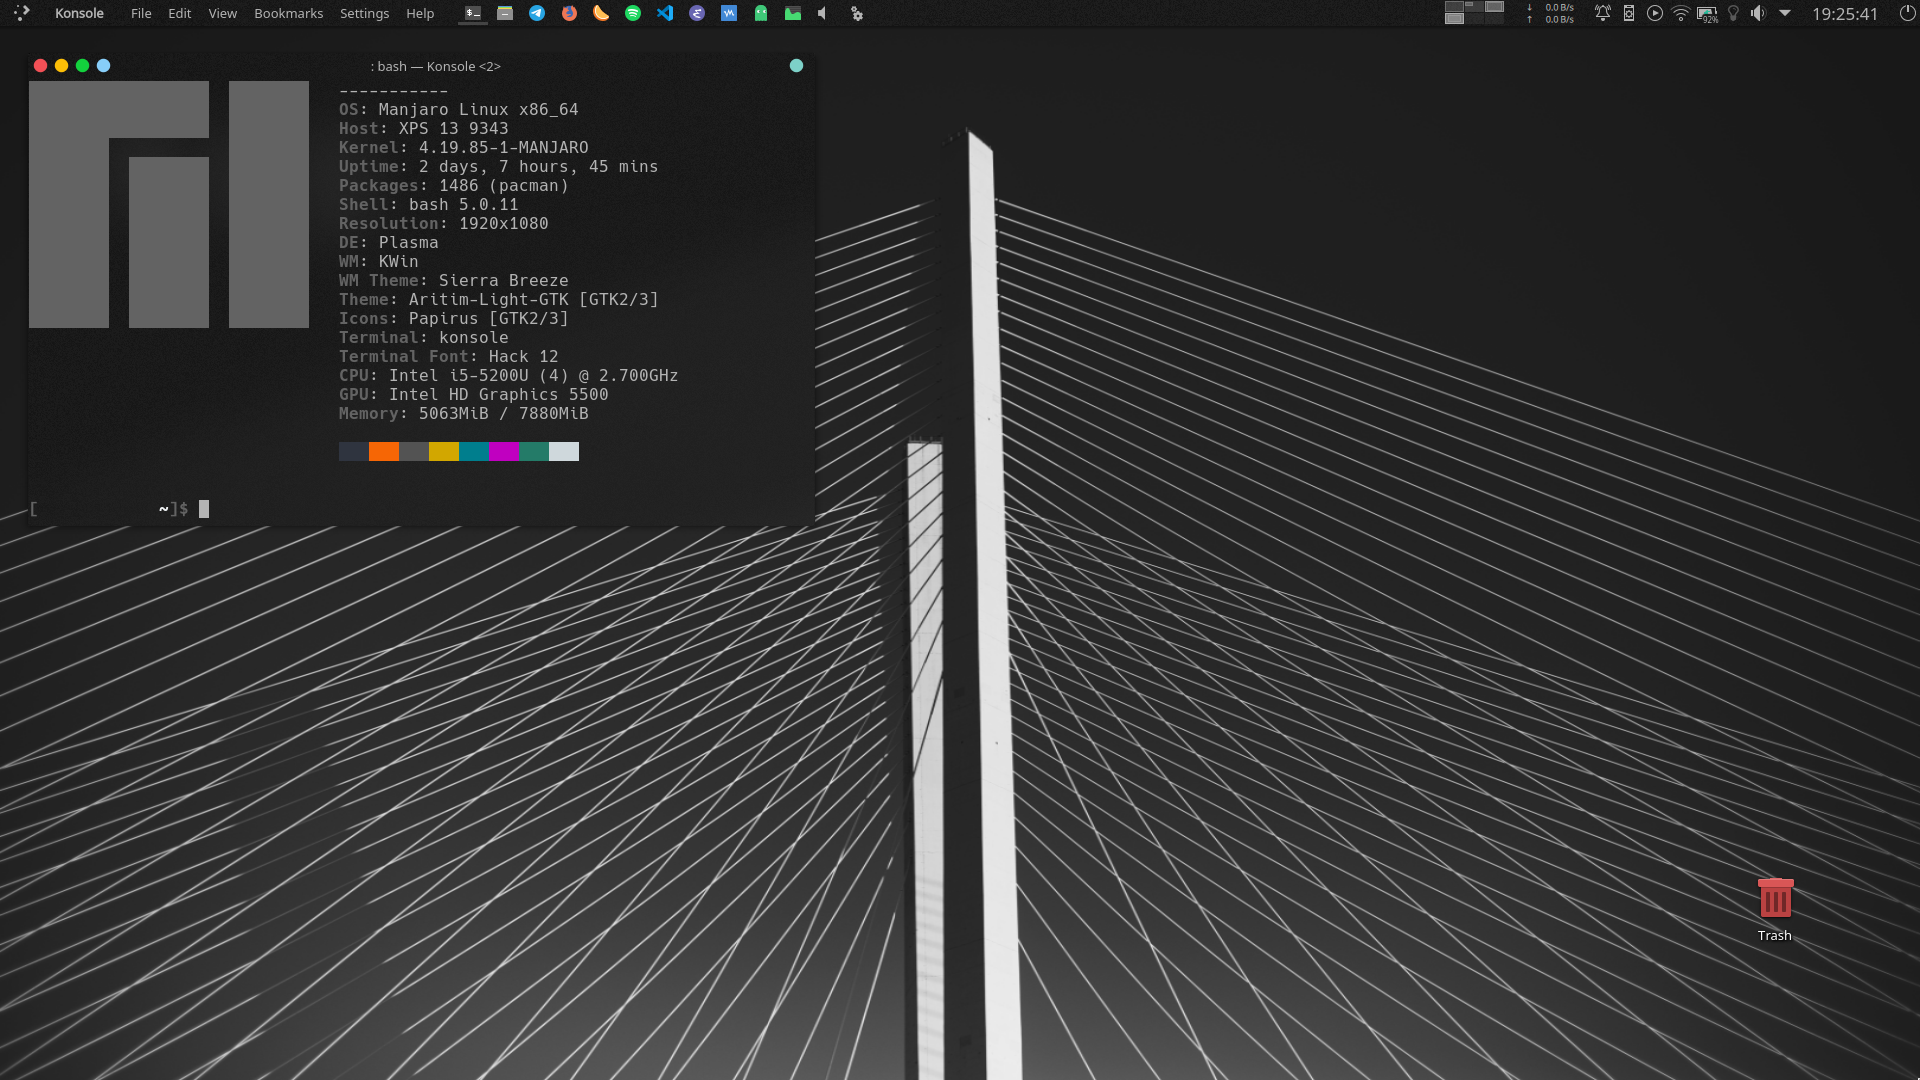This screenshot has height=1080, width=1920.
Task: Click the 'CPU: Intel i5-5200U' line
Action: 508,375
